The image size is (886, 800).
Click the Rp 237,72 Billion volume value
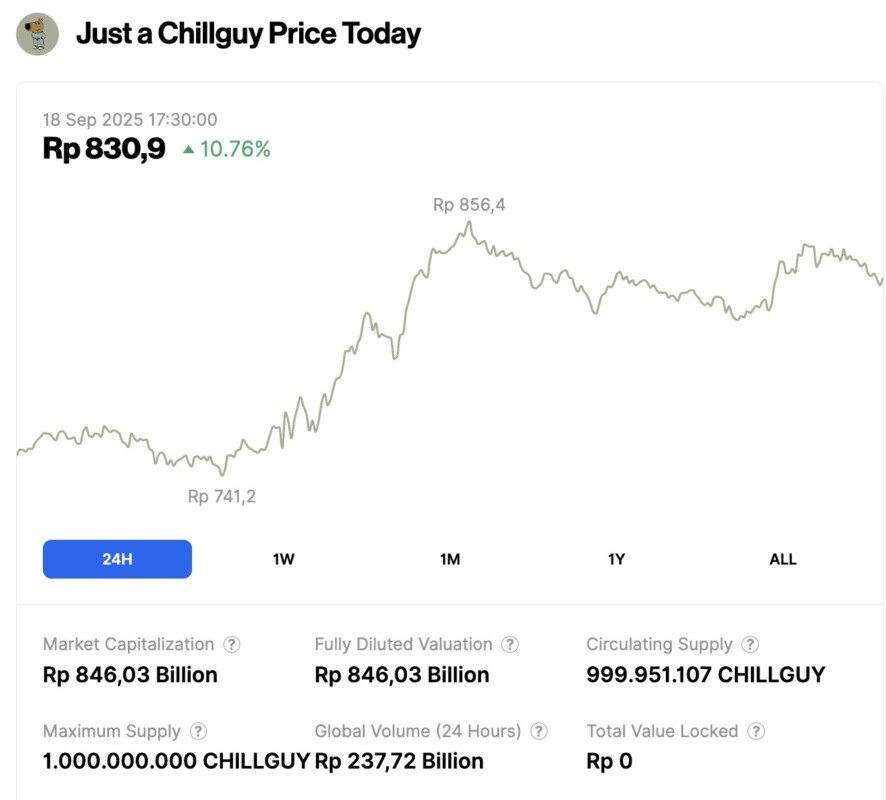tap(399, 761)
